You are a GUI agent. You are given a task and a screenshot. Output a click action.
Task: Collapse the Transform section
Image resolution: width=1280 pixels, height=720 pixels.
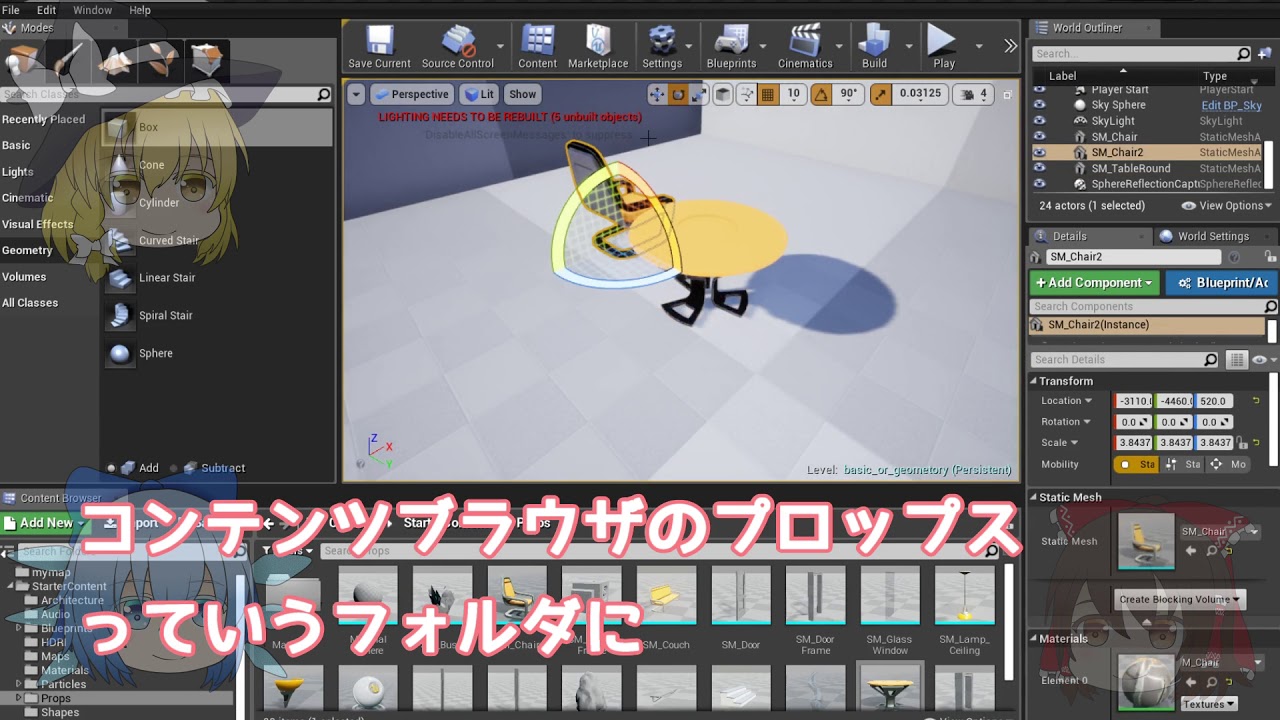(x=1034, y=381)
